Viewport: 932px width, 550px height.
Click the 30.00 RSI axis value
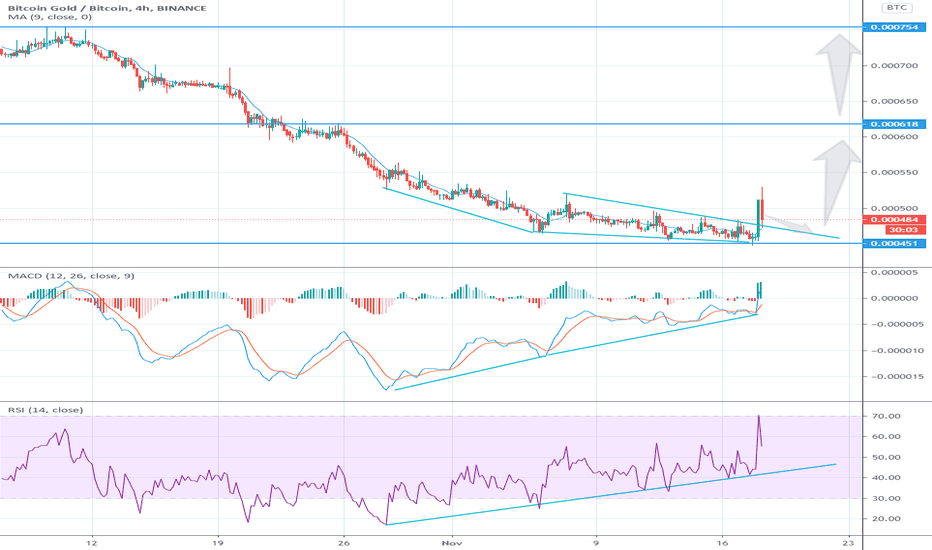pyautogui.click(x=886, y=498)
